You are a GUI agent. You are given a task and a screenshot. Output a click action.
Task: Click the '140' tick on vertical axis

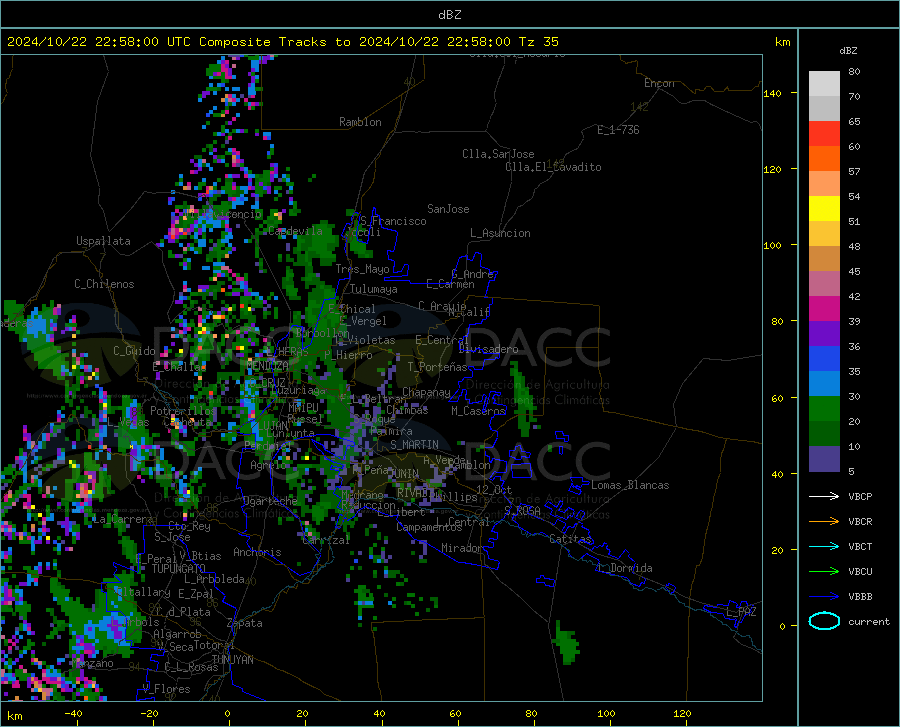click(x=772, y=93)
